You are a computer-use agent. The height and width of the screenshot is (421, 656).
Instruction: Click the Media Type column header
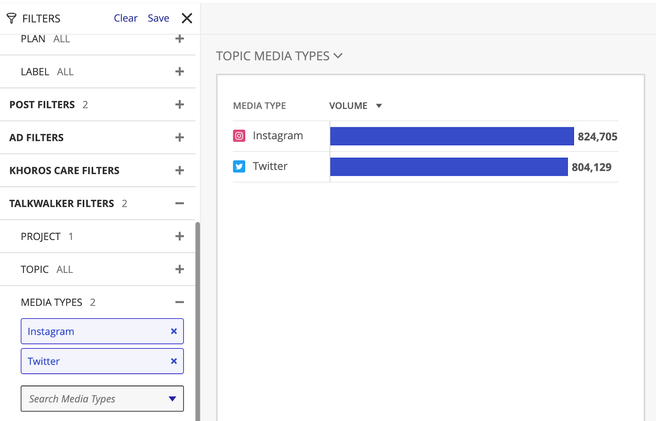coord(259,106)
